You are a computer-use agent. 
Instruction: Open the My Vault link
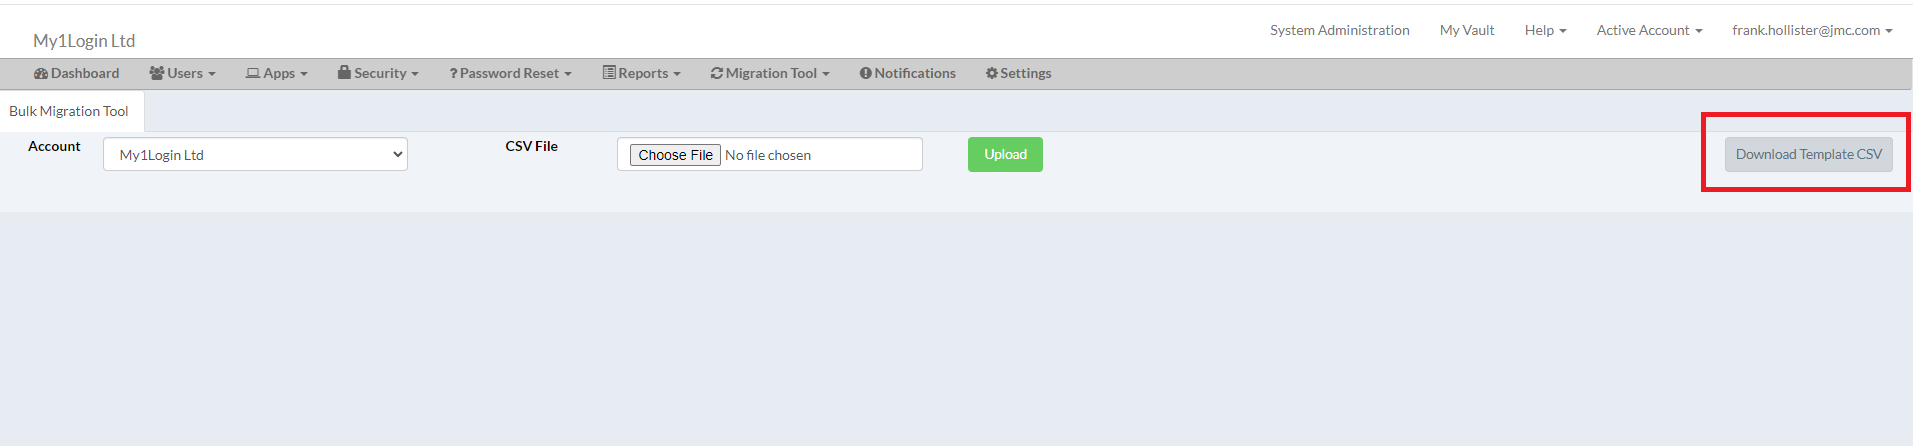tap(1467, 31)
